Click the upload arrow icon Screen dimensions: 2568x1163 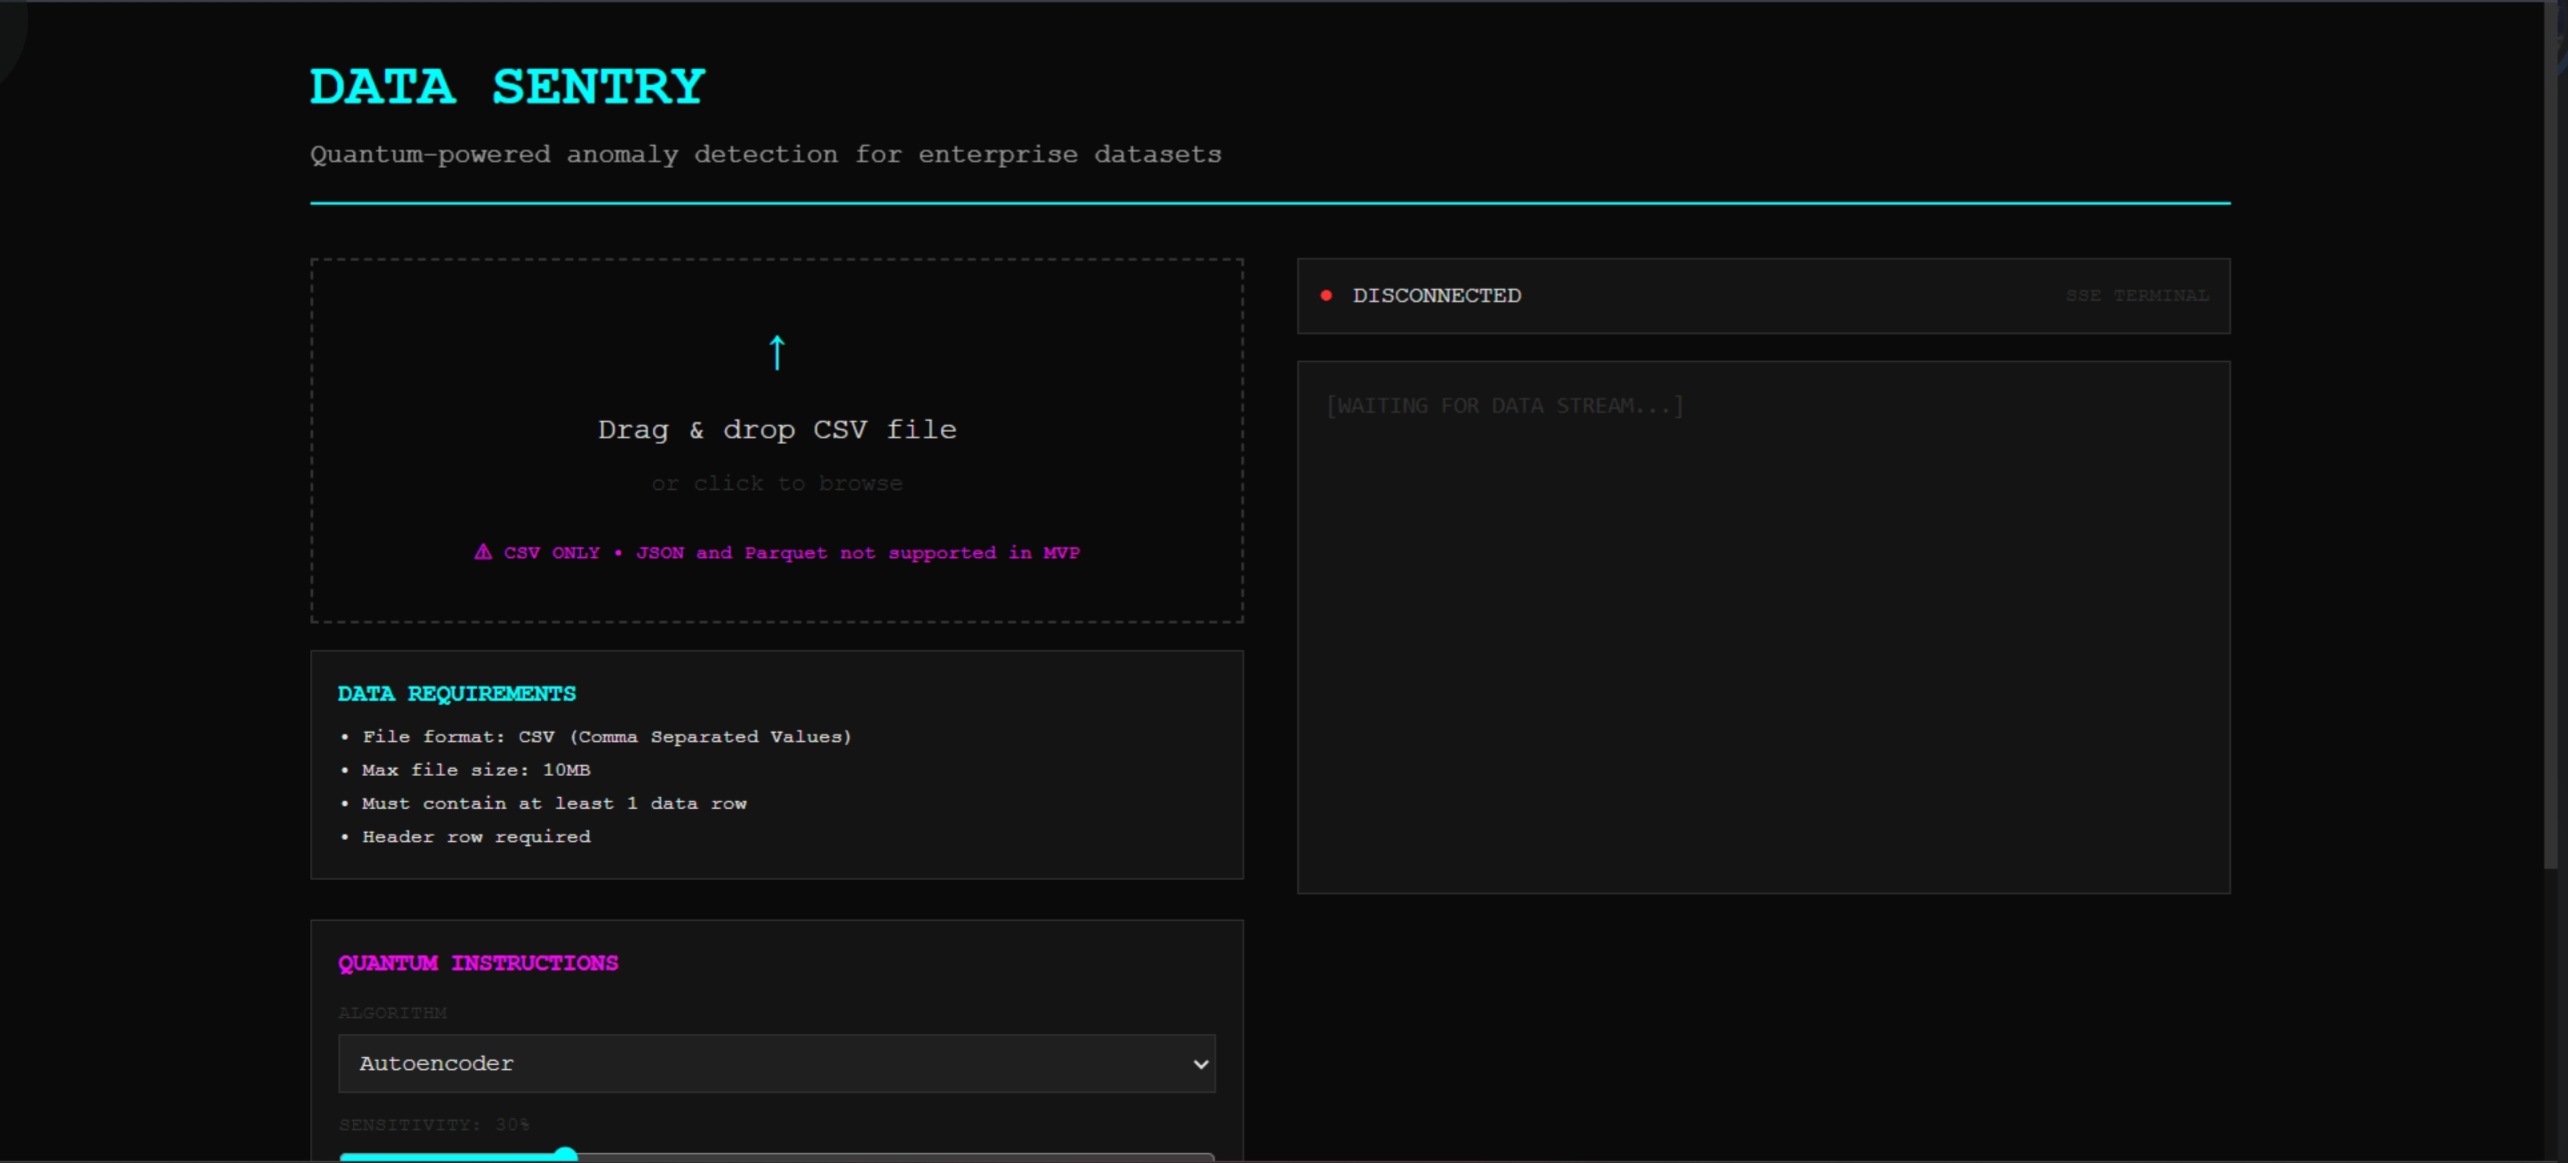pyautogui.click(x=777, y=352)
